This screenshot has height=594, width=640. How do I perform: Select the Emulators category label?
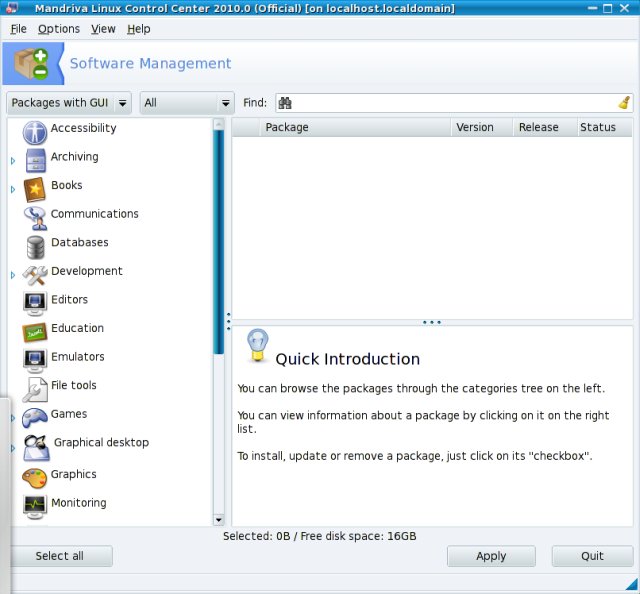tap(78, 357)
